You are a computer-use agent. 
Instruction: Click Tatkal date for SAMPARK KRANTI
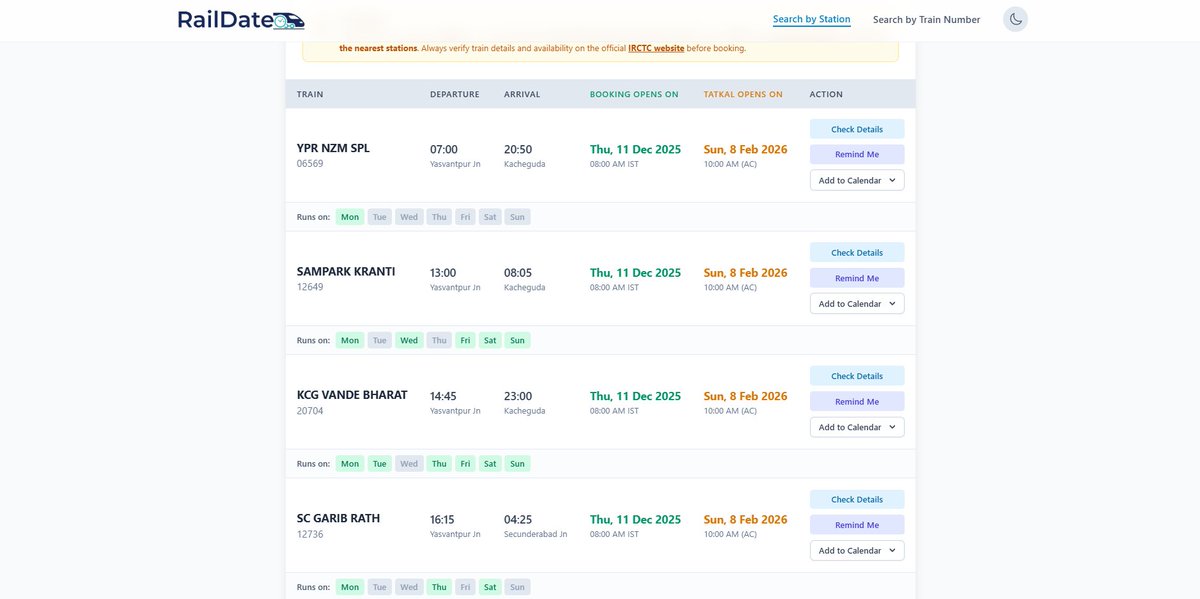[746, 273]
